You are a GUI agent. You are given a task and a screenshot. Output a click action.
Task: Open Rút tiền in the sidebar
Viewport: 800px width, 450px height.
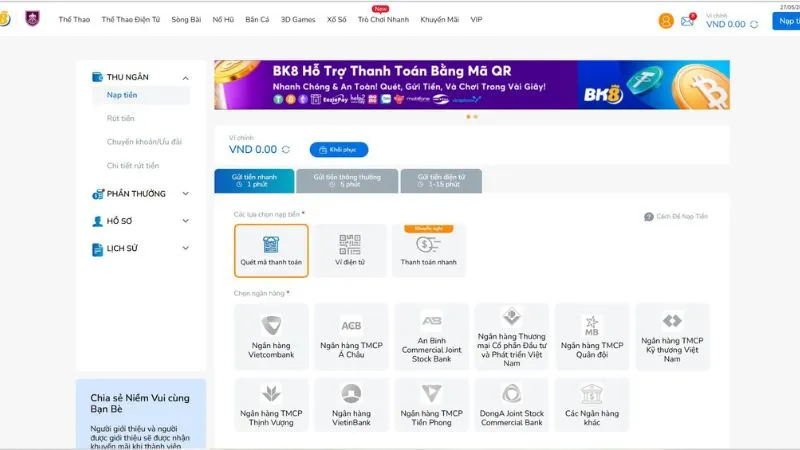[120, 118]
